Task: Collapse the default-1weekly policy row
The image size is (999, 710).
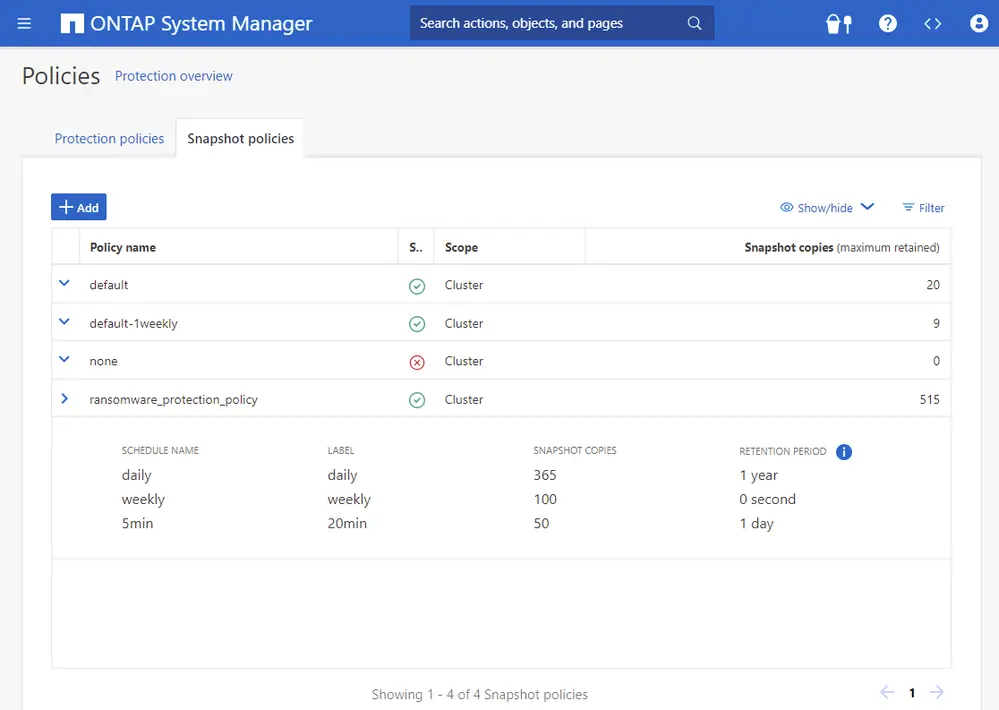Action: pyautogui.click(x=64, y=322)
